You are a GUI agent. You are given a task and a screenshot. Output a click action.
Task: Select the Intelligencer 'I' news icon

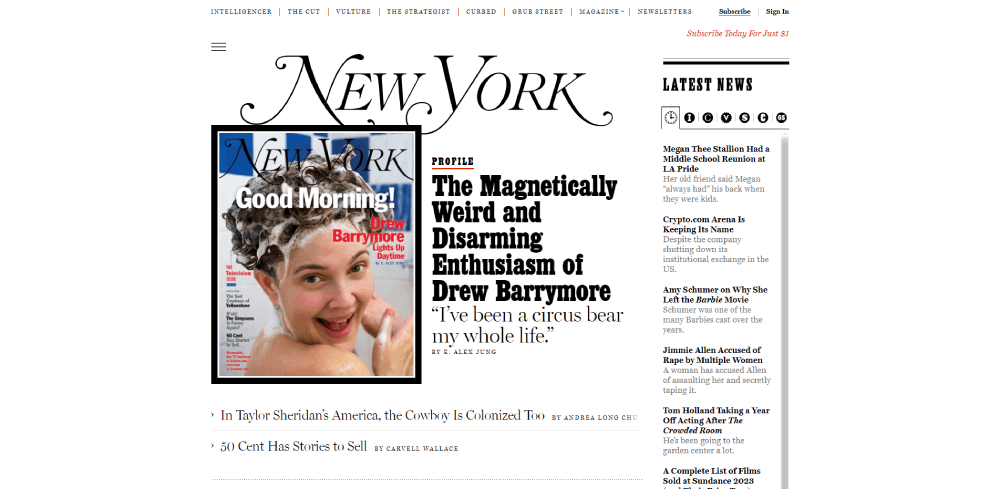tap(689, 117)
